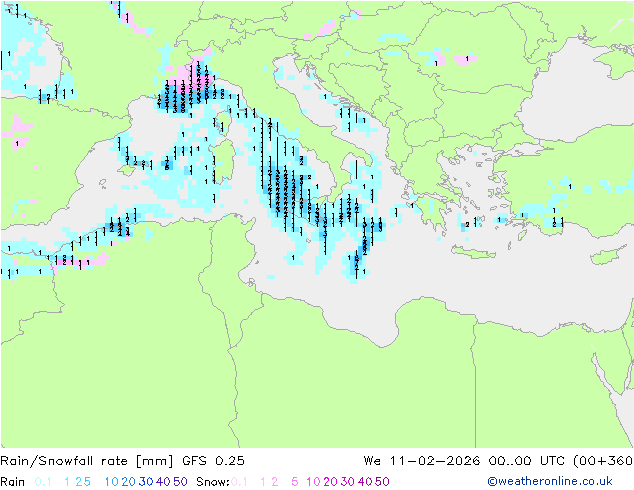
Task: Pick the Snow 50 legend color
Action: click(382, 482)
